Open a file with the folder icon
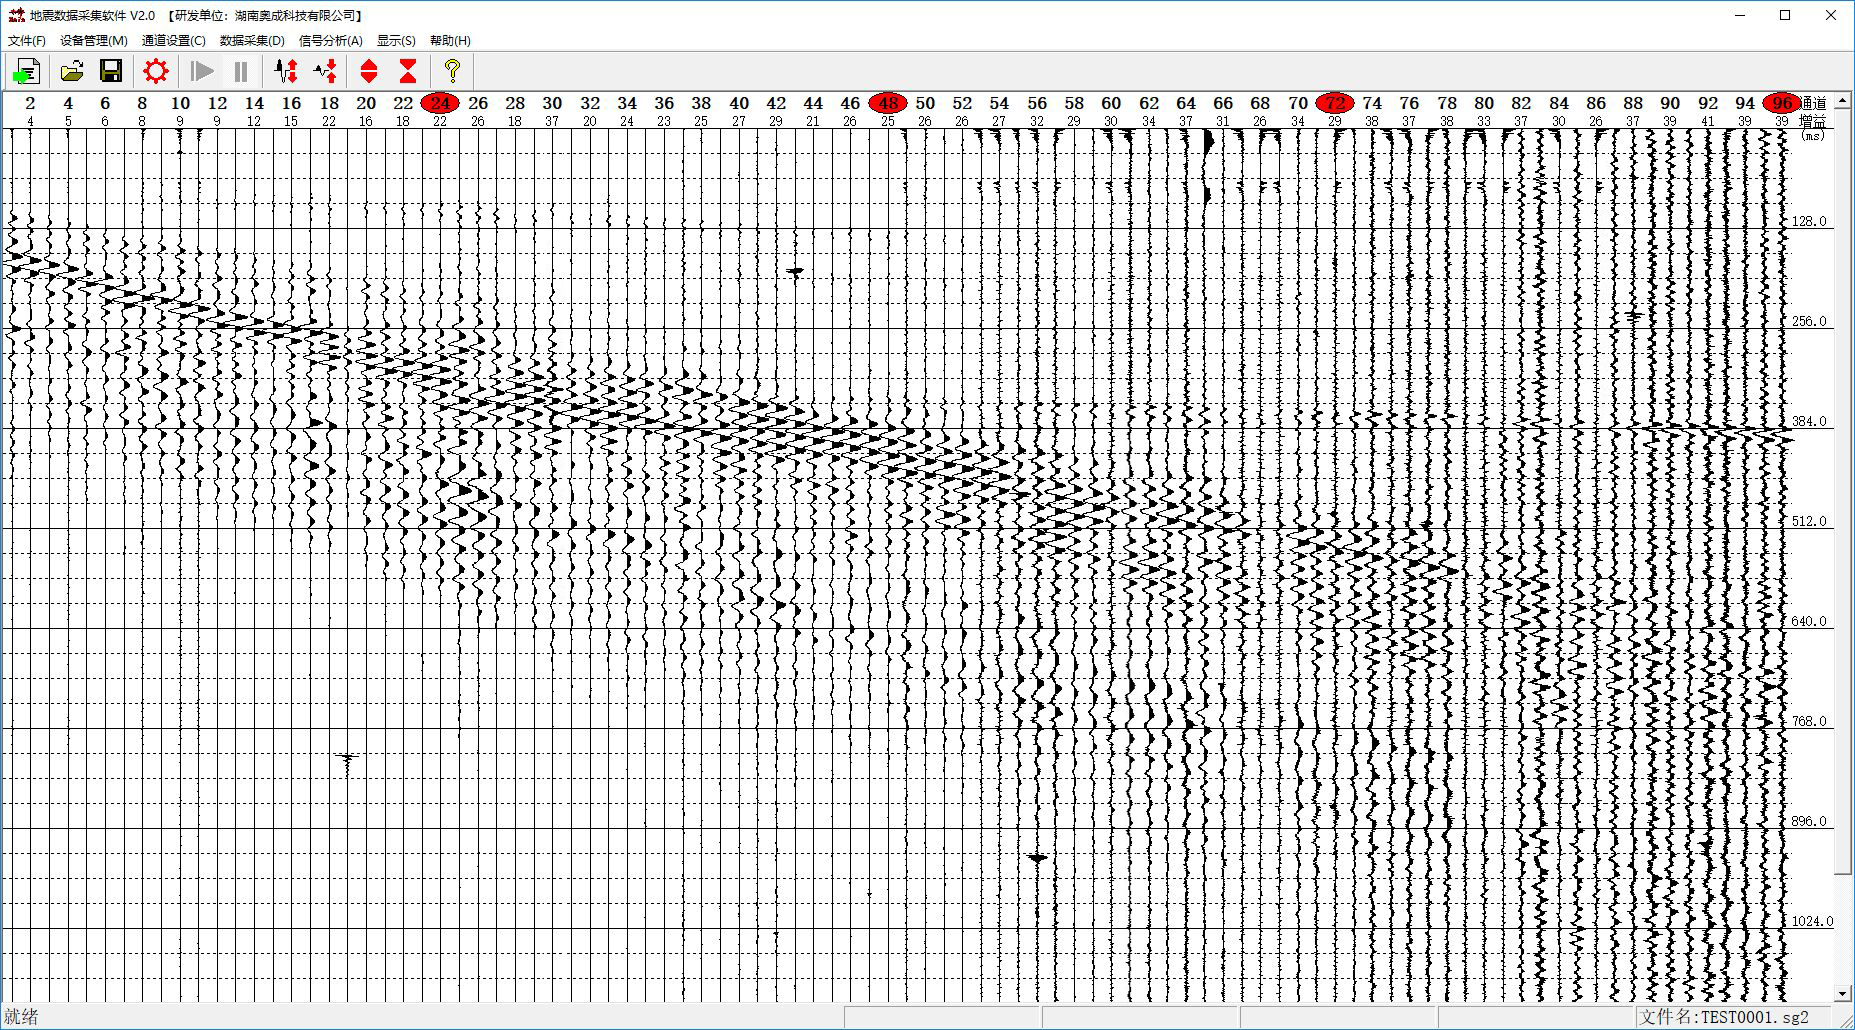 click(x=72, y=72)
